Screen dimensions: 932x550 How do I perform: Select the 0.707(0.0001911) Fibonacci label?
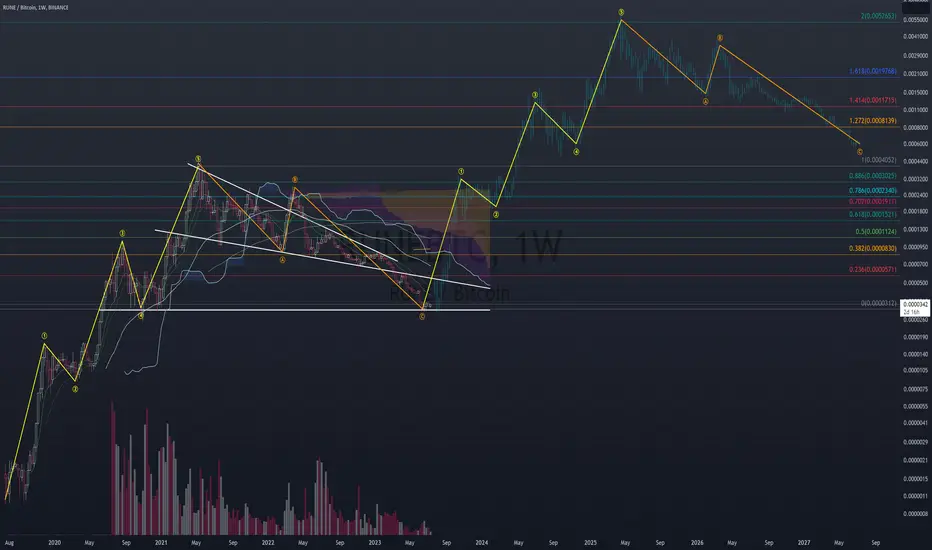[873, 202]
